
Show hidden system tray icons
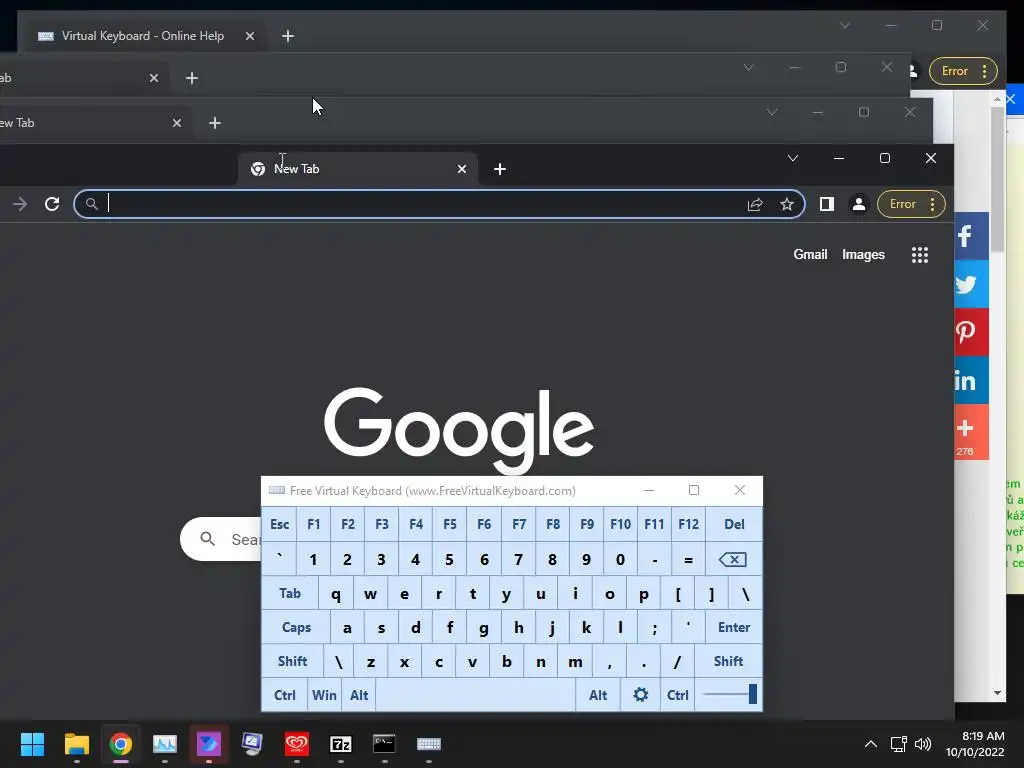[x=871, y=744]
